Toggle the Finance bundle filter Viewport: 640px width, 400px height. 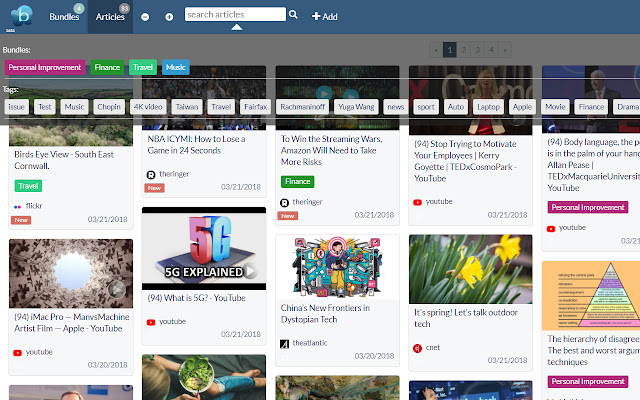point(107,68)
